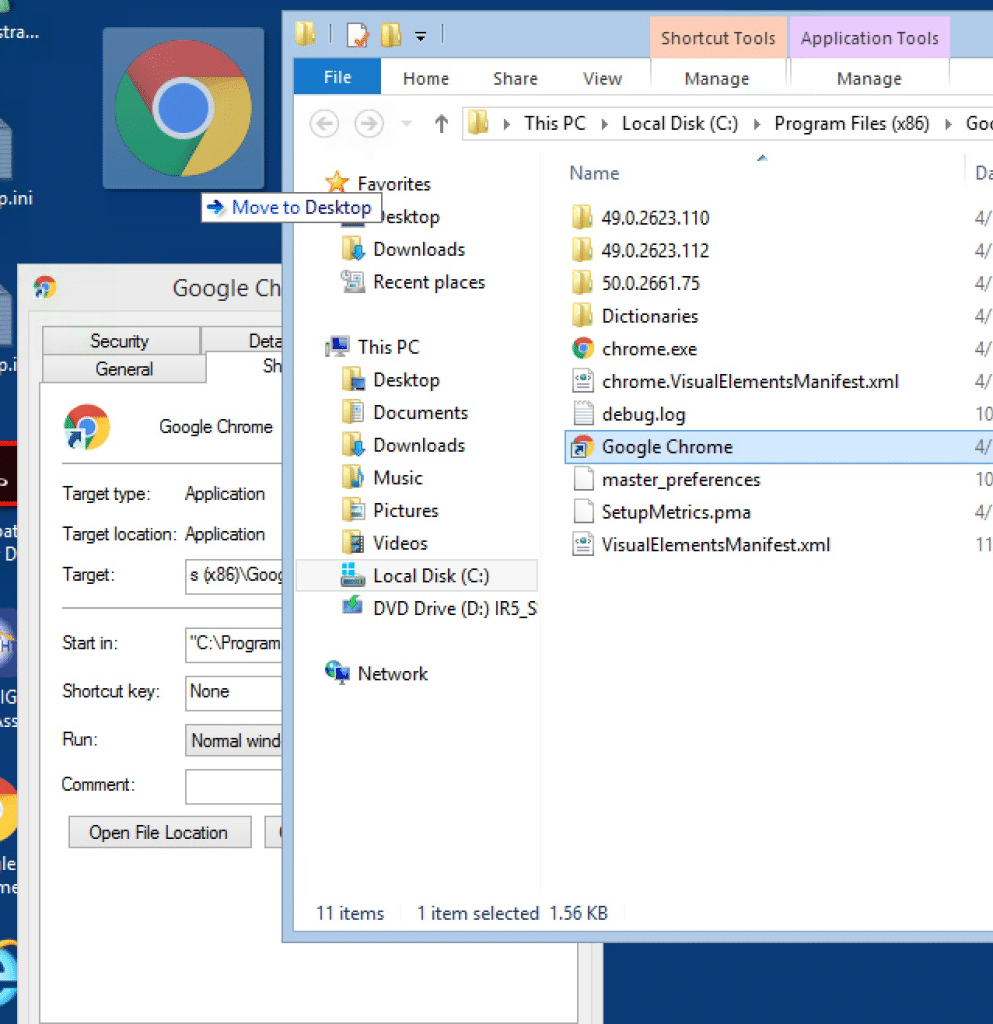Image resolution: width=993 pixels, height=1024 pixels.
Task: Click the Target field in Properties
Action: 234,575
